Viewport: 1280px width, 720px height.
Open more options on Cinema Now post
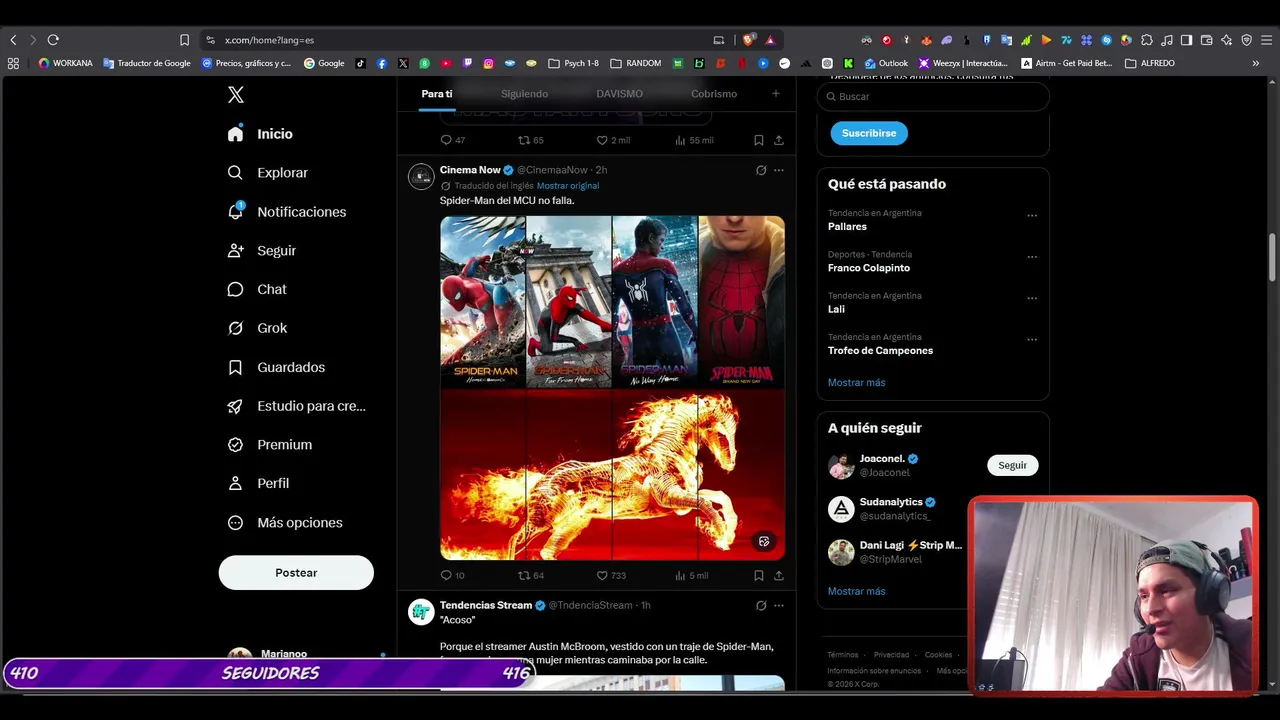(x=779, y=170)
